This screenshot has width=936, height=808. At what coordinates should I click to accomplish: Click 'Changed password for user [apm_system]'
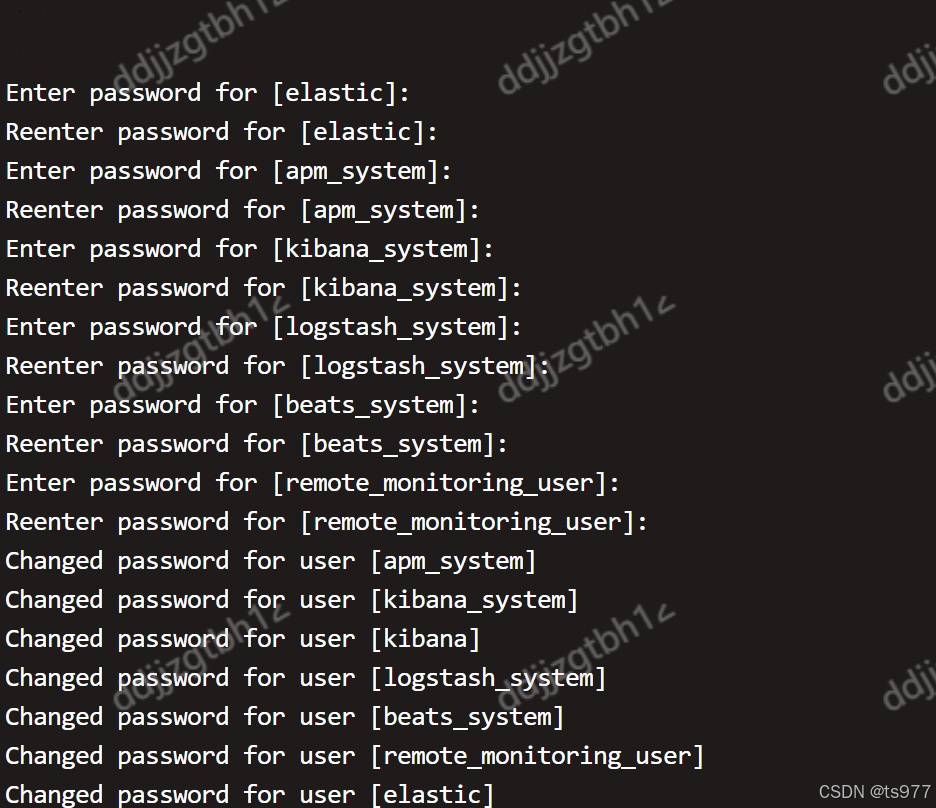pos(270,561)
